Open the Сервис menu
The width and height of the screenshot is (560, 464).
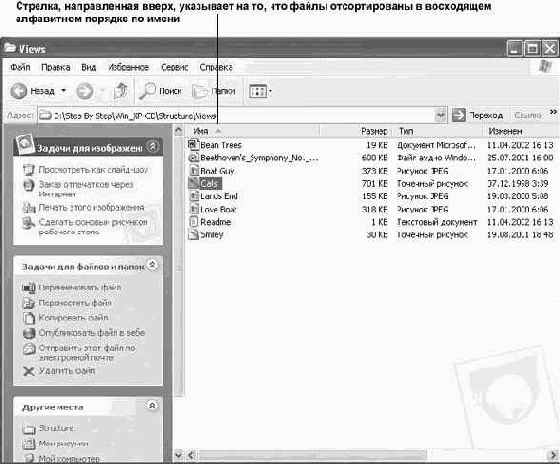(175, 67)
